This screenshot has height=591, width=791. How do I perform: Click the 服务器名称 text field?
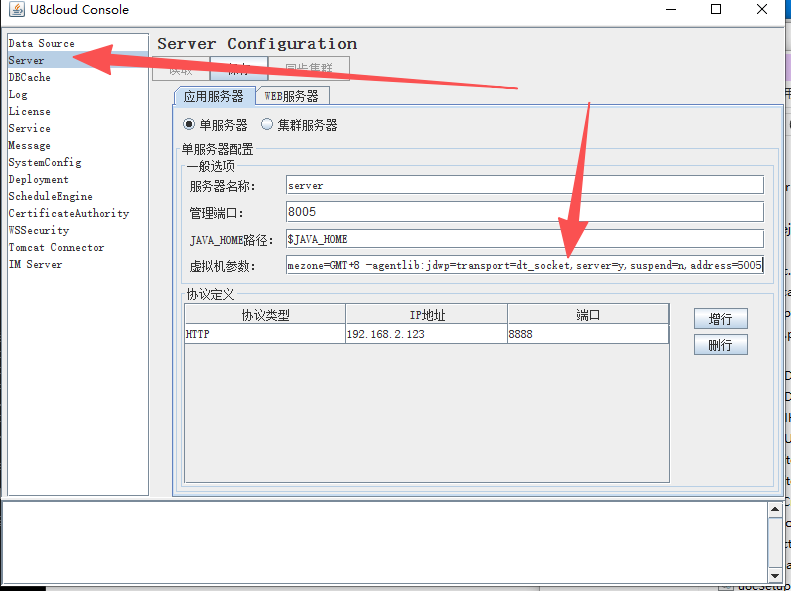coord(524,185)
